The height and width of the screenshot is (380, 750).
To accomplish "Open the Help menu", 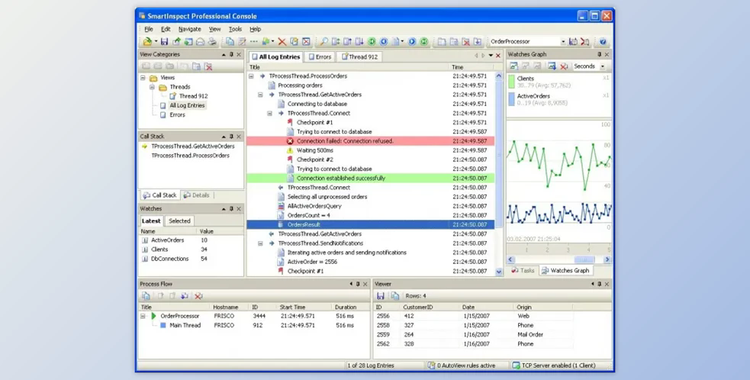I will [x=255, y=29].
